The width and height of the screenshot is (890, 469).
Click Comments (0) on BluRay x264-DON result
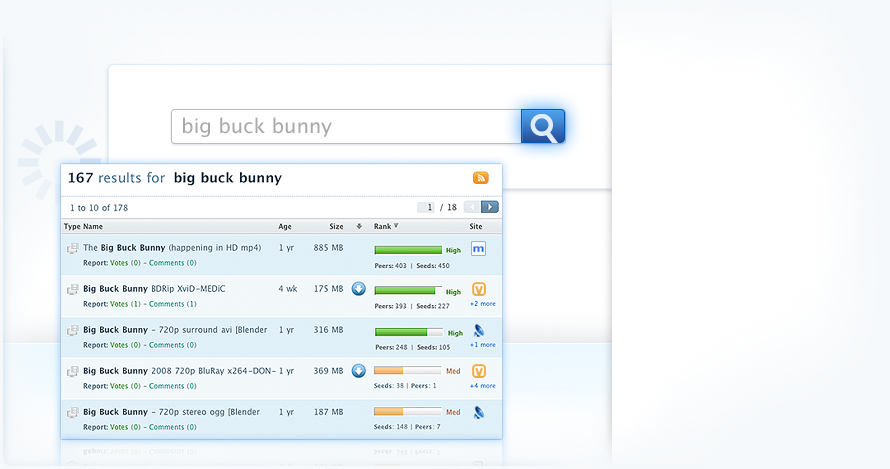[173, 386]
